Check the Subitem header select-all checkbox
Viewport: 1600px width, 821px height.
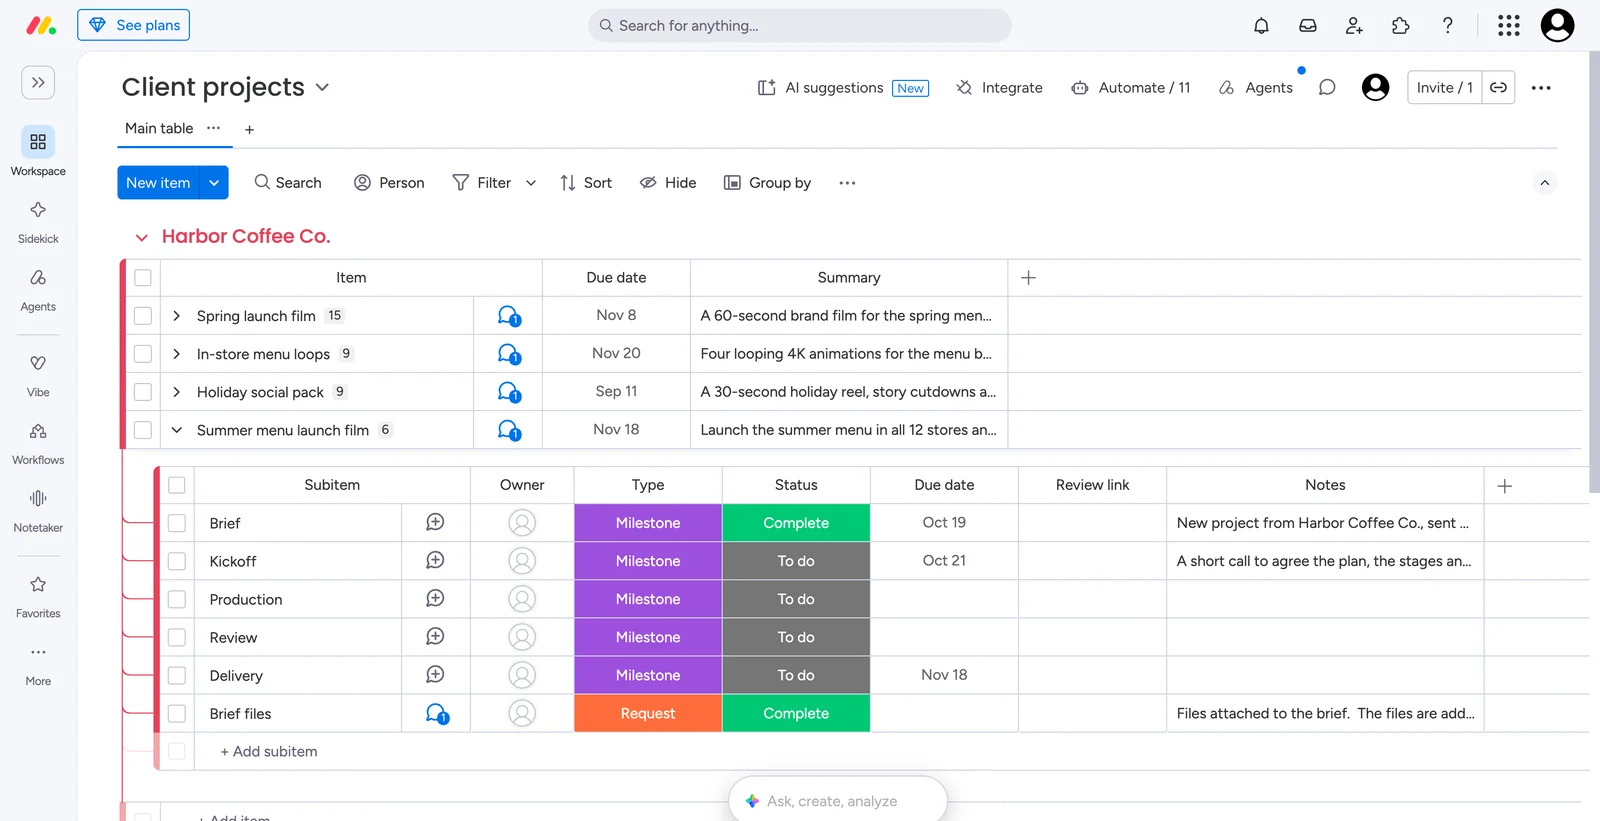(x=177, y=485)
